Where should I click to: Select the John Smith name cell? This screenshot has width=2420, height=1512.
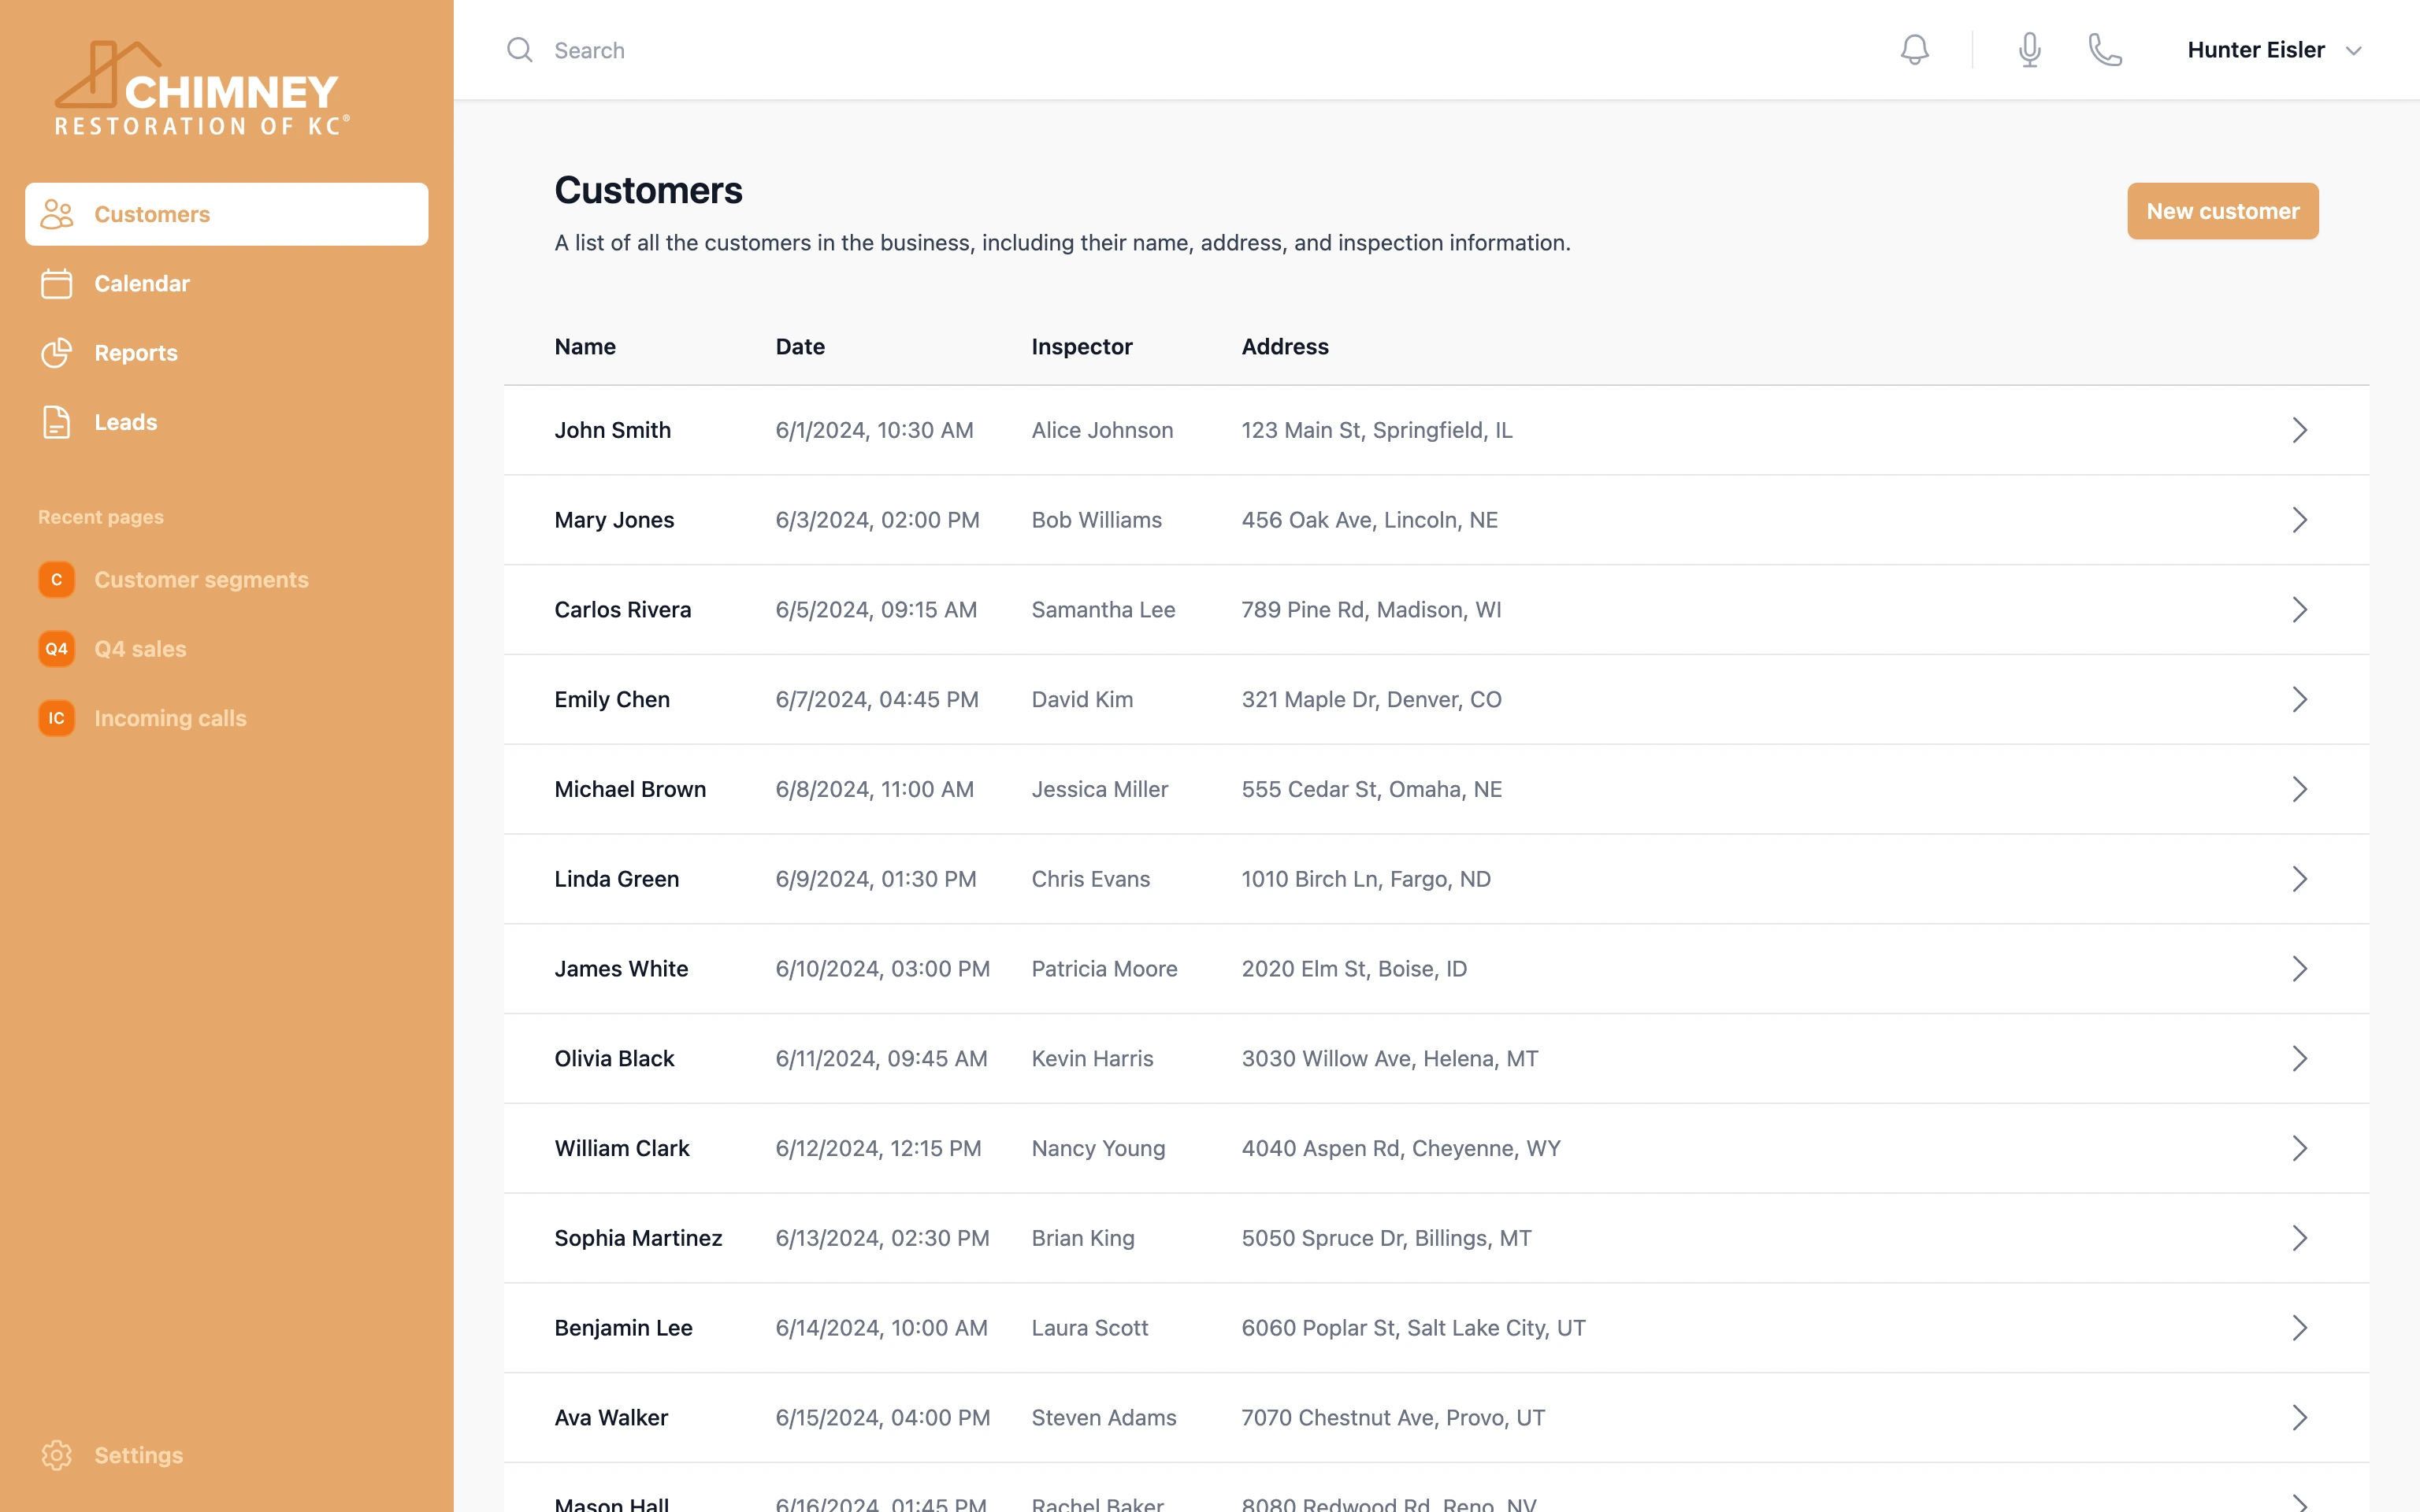(613, 430)
